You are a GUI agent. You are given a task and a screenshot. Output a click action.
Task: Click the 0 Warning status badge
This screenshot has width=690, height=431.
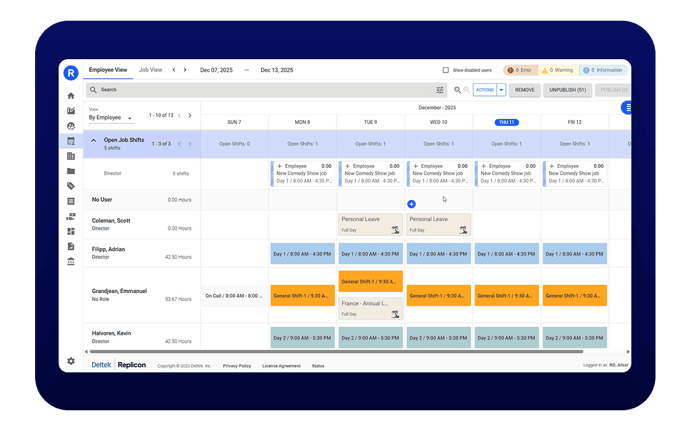tap(558, 70)
